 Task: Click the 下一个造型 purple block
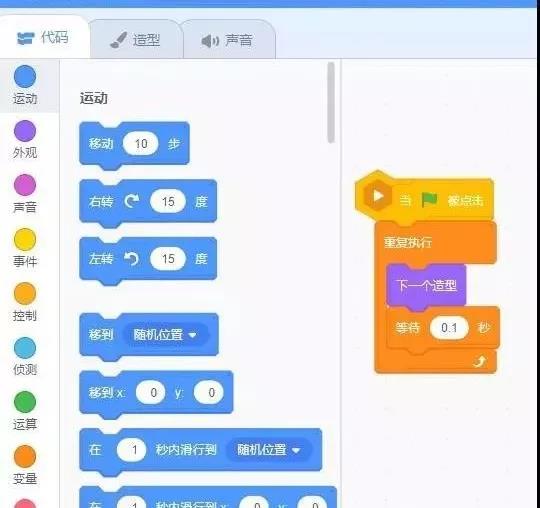(426, 286)
